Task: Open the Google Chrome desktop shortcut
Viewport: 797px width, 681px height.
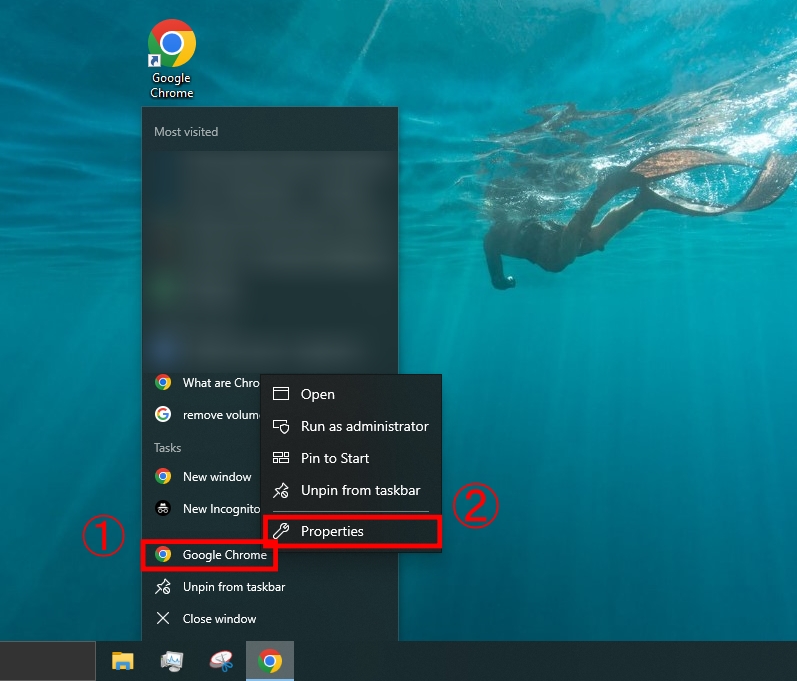Action: (x=172, y=58)
